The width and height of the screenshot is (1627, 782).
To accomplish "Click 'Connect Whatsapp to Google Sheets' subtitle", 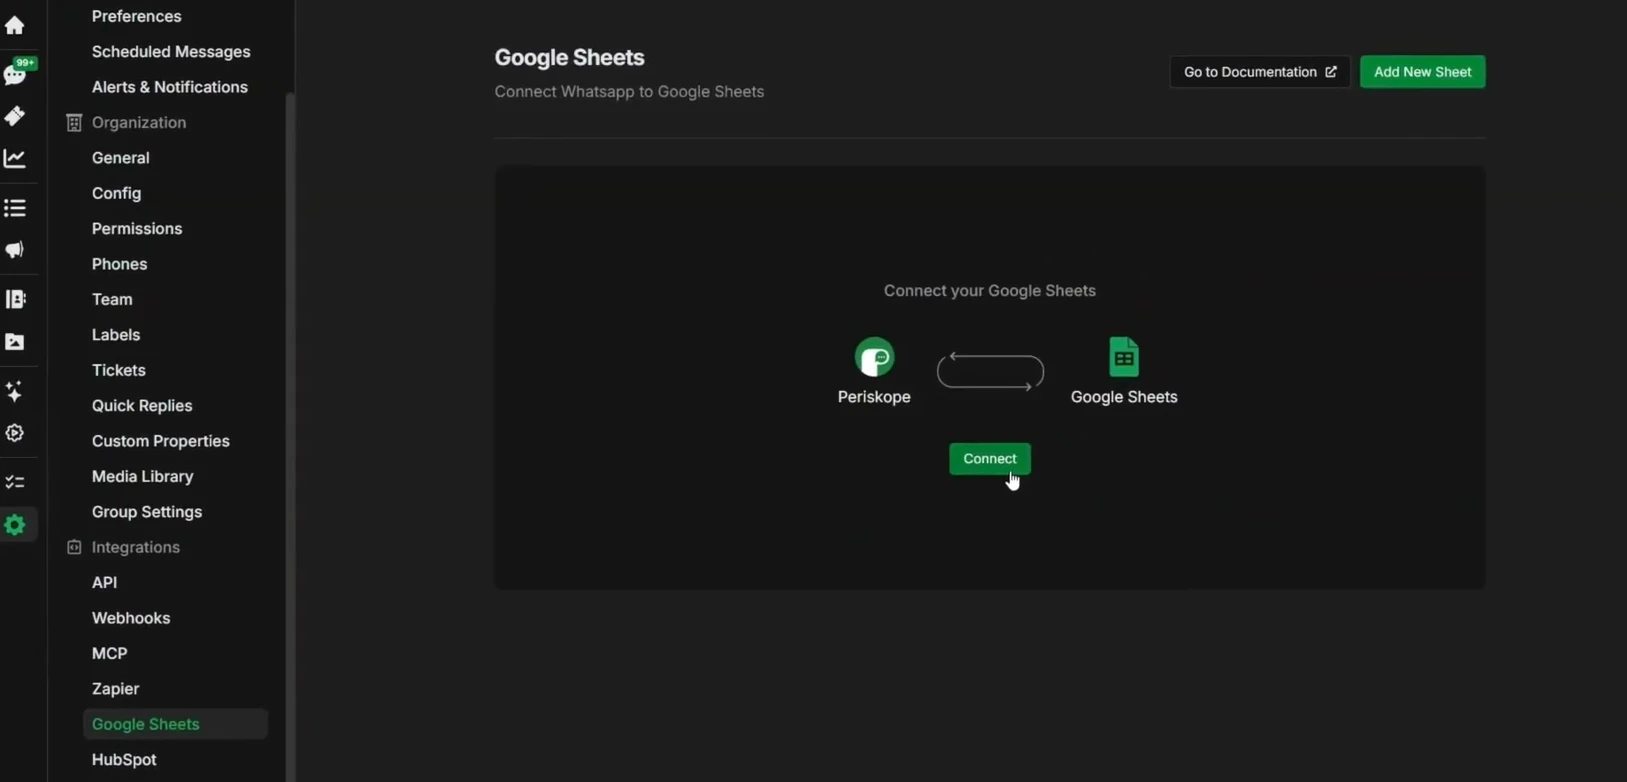I will tap(629, 92).
